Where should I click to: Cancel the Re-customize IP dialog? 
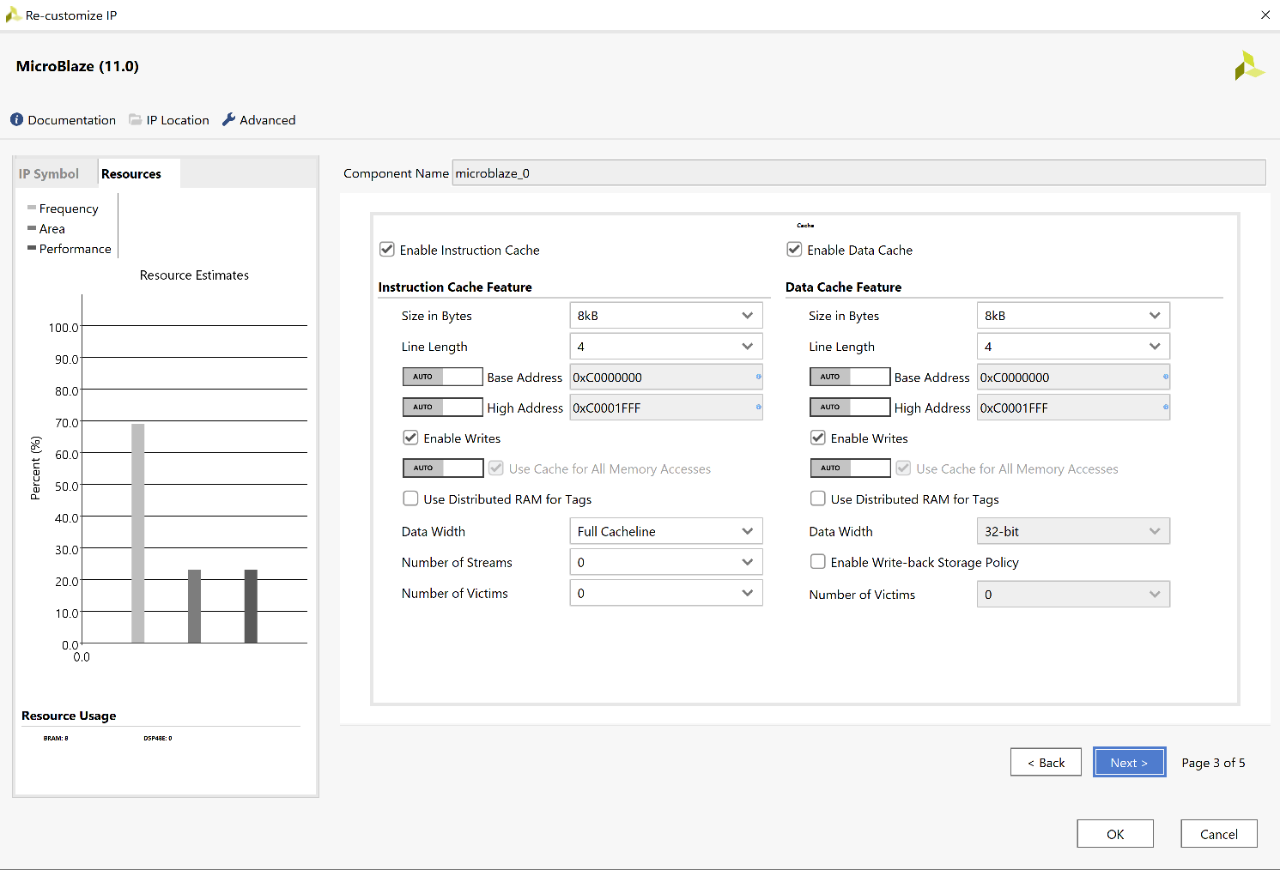pyautogui.click(x=1219, y=834)
